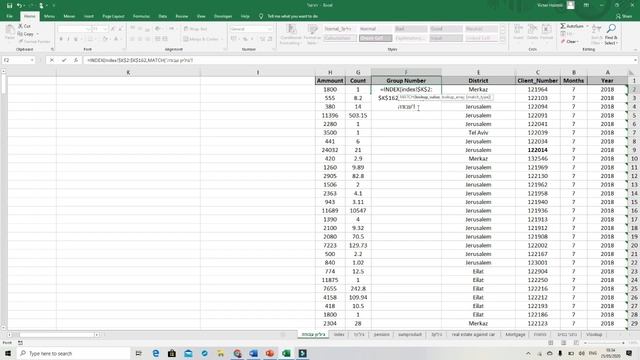Click the Share button
640x360 pixels.
pos(624,16)
